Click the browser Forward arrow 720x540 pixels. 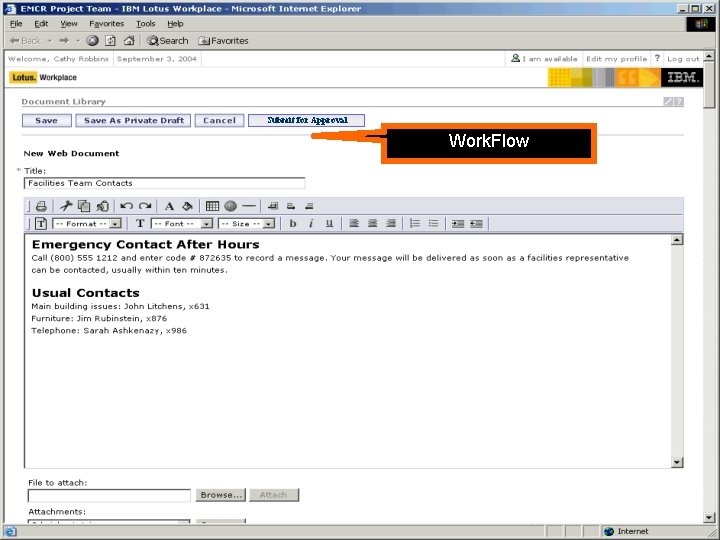point(64,41)
